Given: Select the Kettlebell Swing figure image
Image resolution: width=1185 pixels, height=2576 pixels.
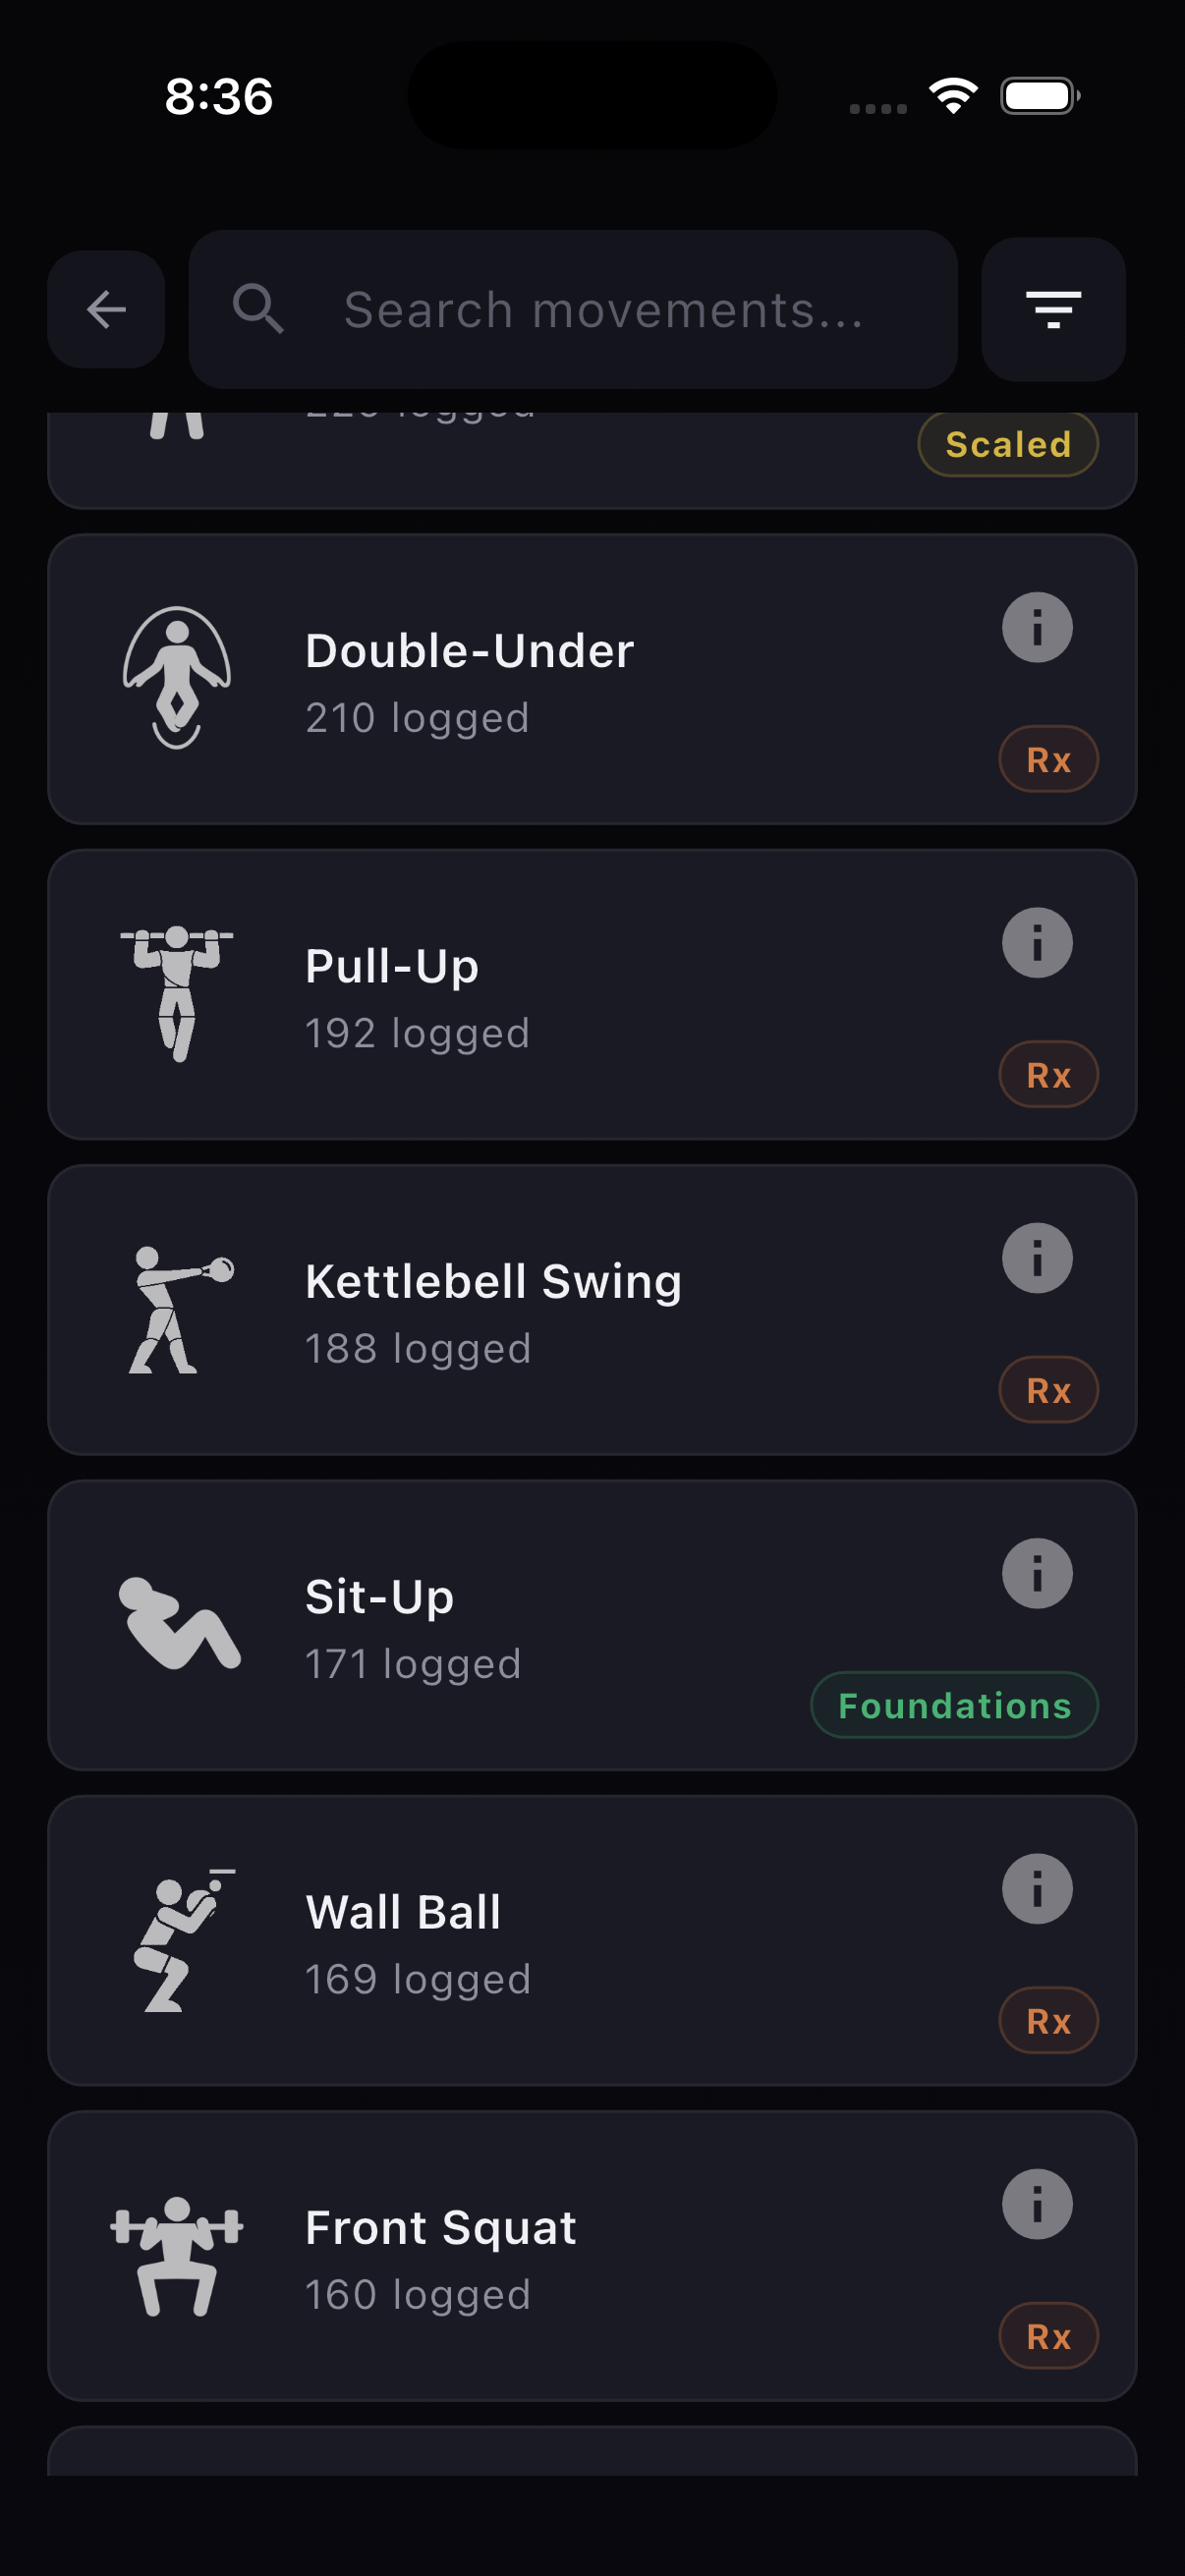Looking at the screenshot, I should point(177,1309).
